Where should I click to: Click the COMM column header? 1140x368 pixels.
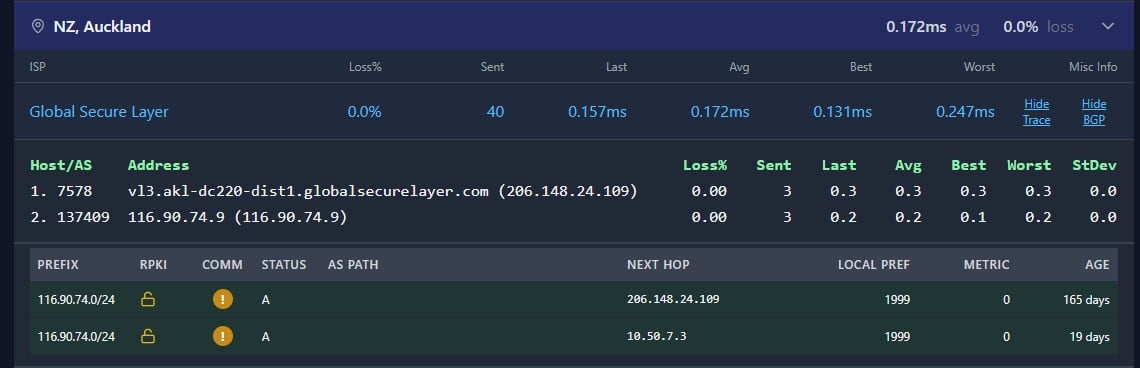[x=222, y=265]
